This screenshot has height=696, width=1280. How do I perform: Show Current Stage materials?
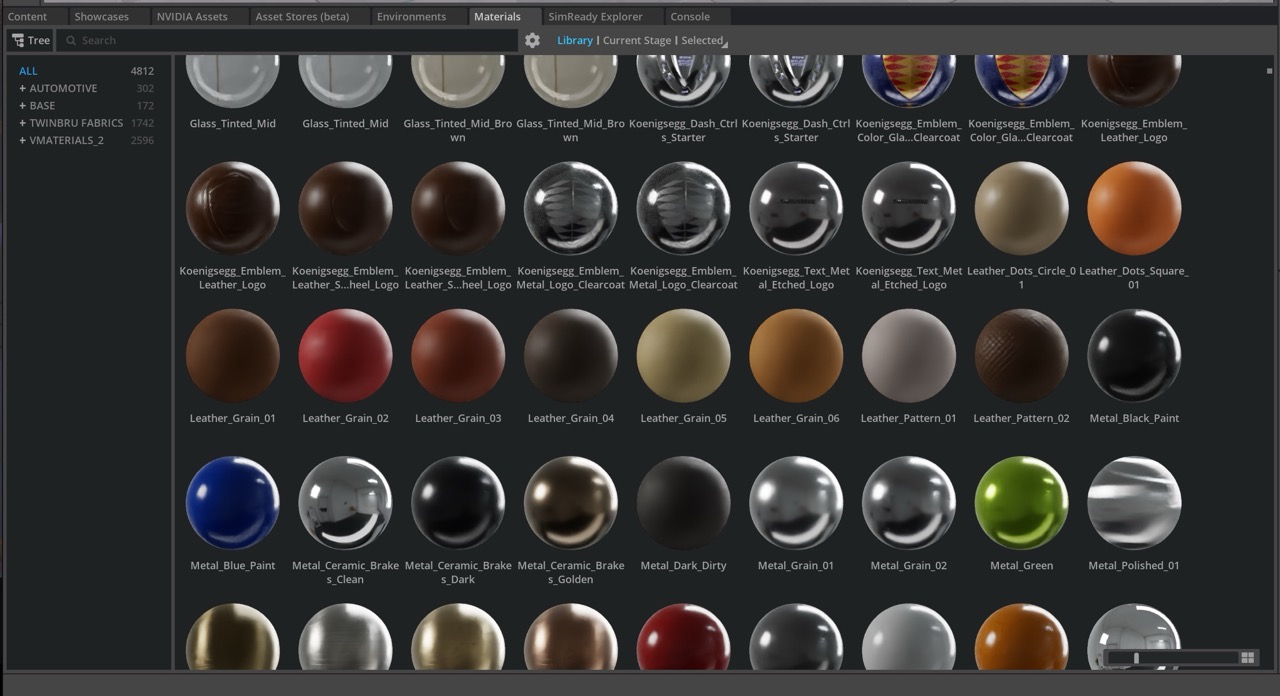(x=637, y=40)
